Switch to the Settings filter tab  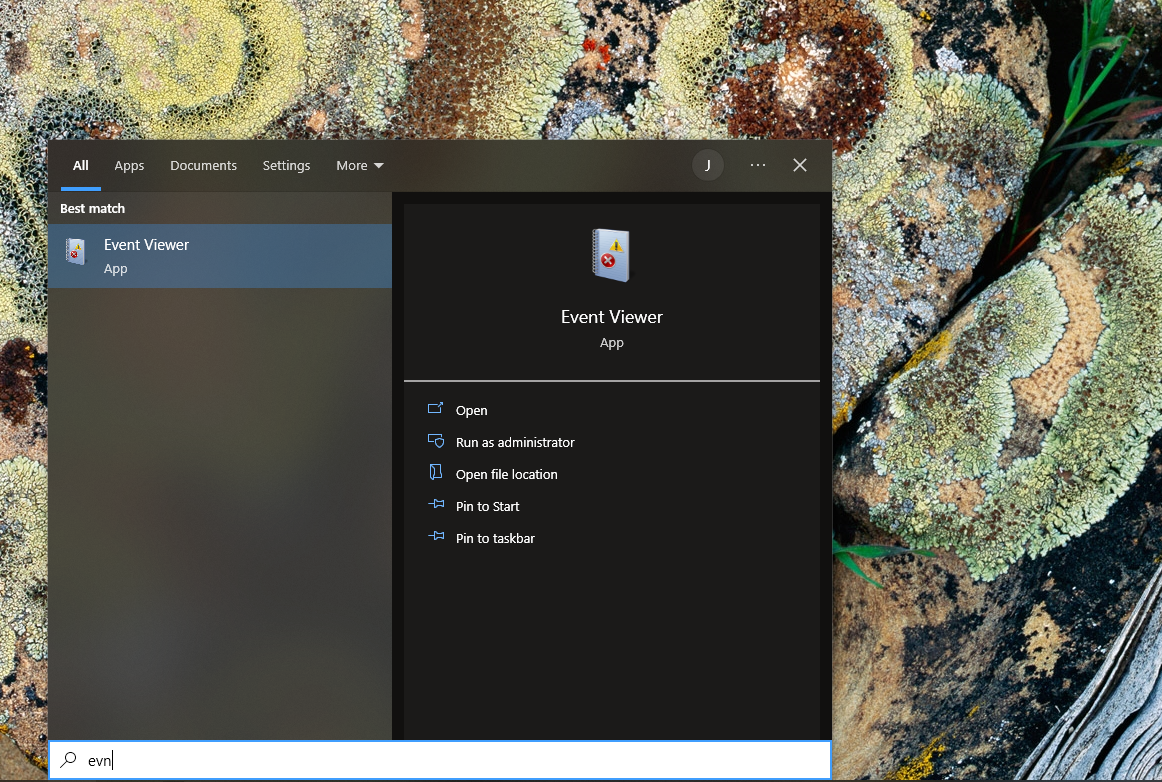286,165
